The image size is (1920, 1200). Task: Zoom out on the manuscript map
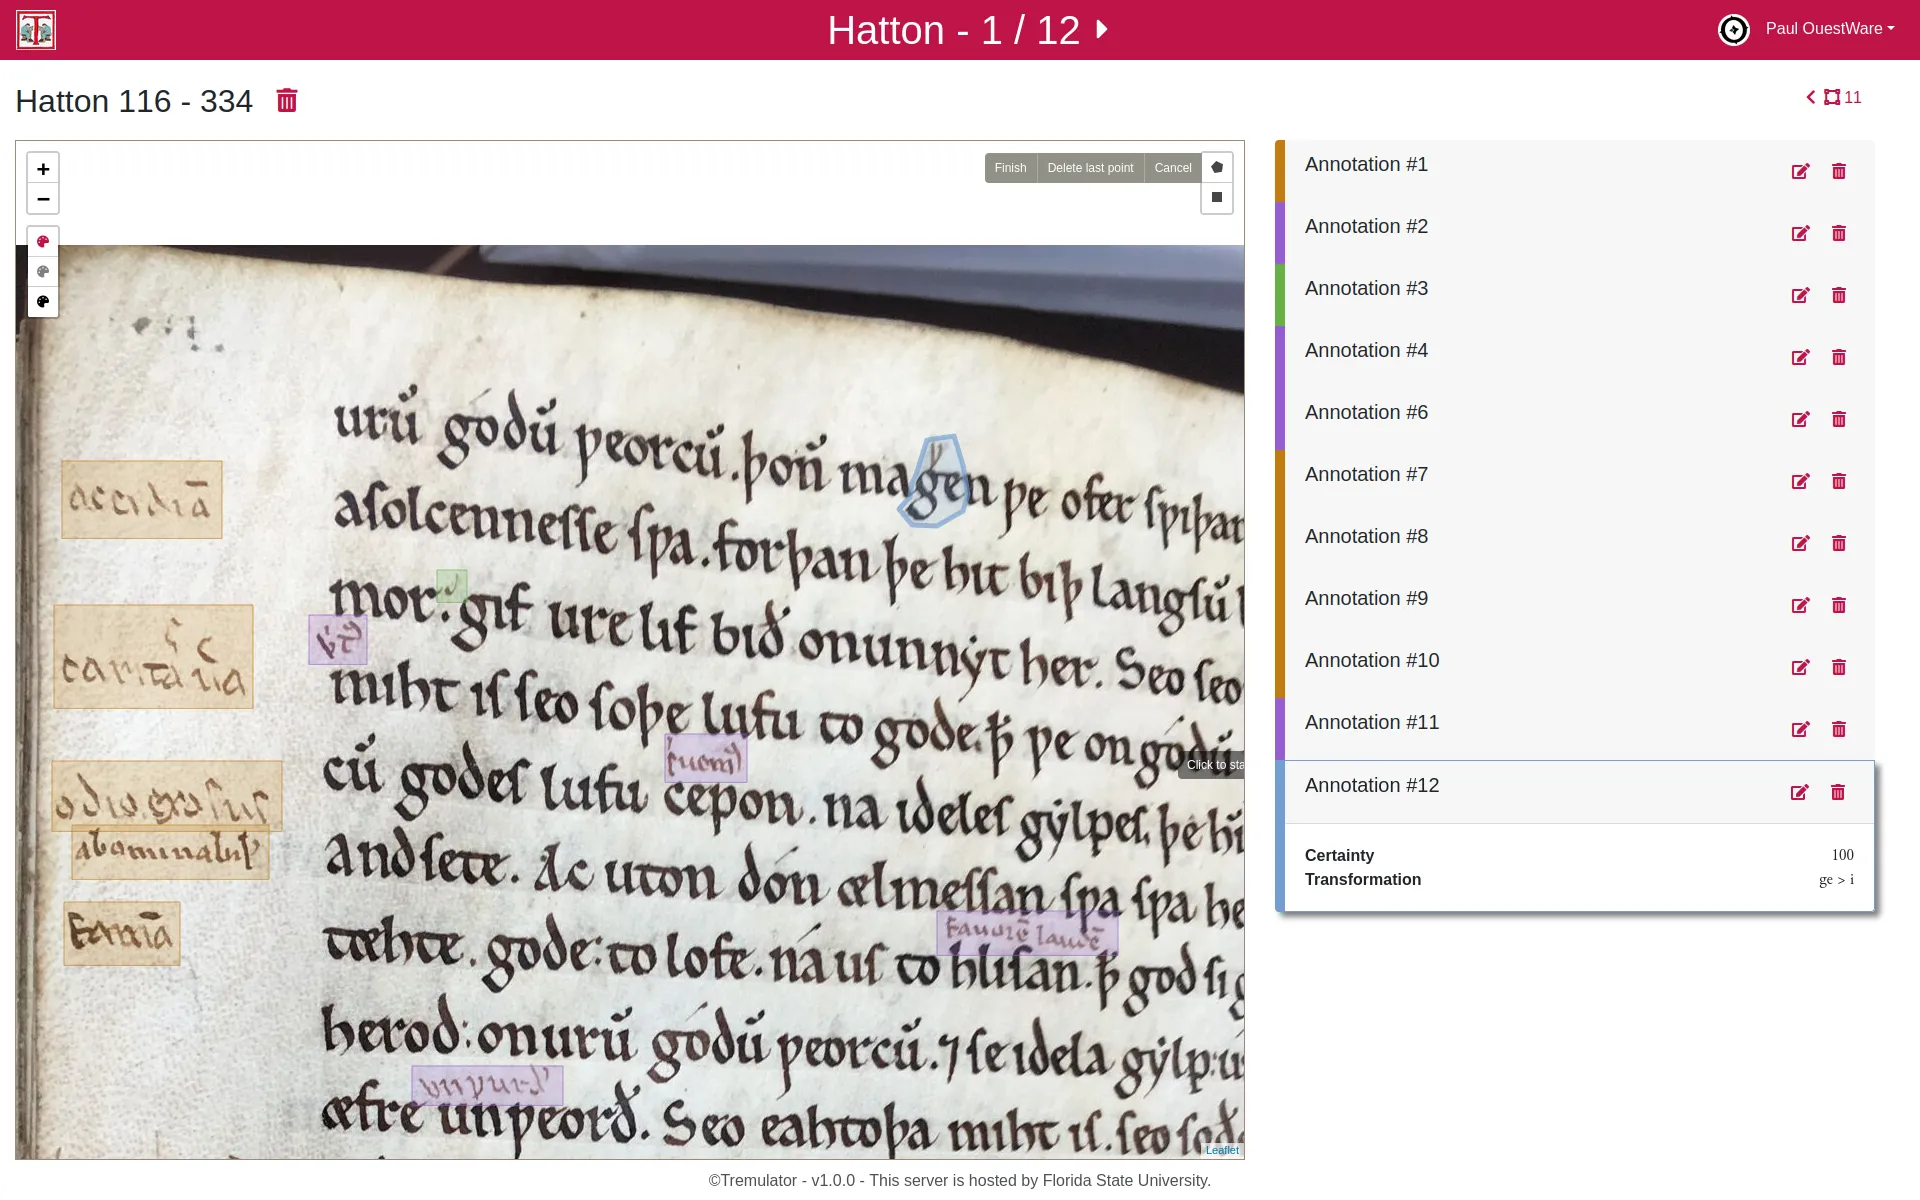click(x=43, y=199)
